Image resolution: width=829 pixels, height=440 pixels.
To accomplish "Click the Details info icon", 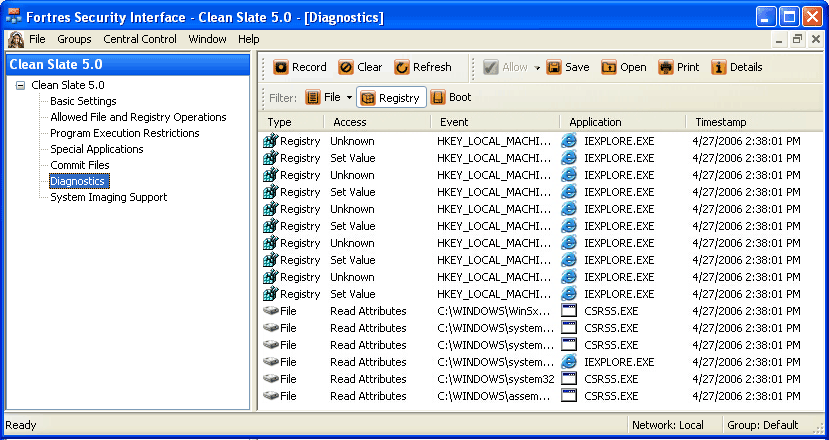I will click(719, 67).
